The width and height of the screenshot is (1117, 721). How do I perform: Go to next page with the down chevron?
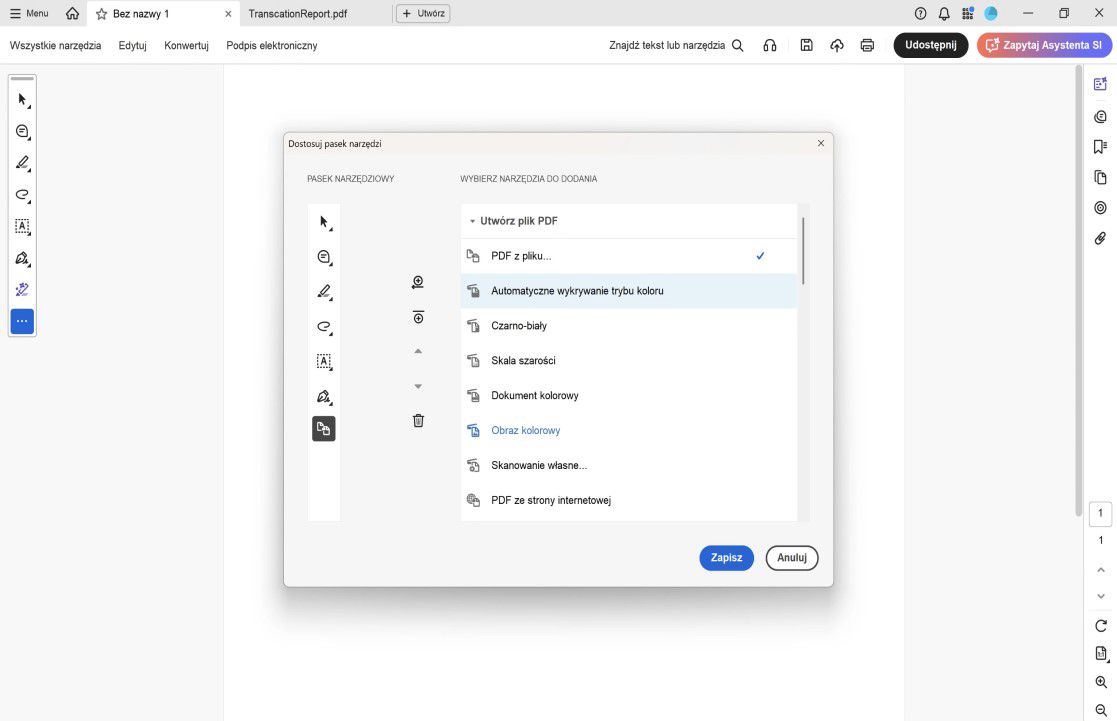[x=1101, y=596]
